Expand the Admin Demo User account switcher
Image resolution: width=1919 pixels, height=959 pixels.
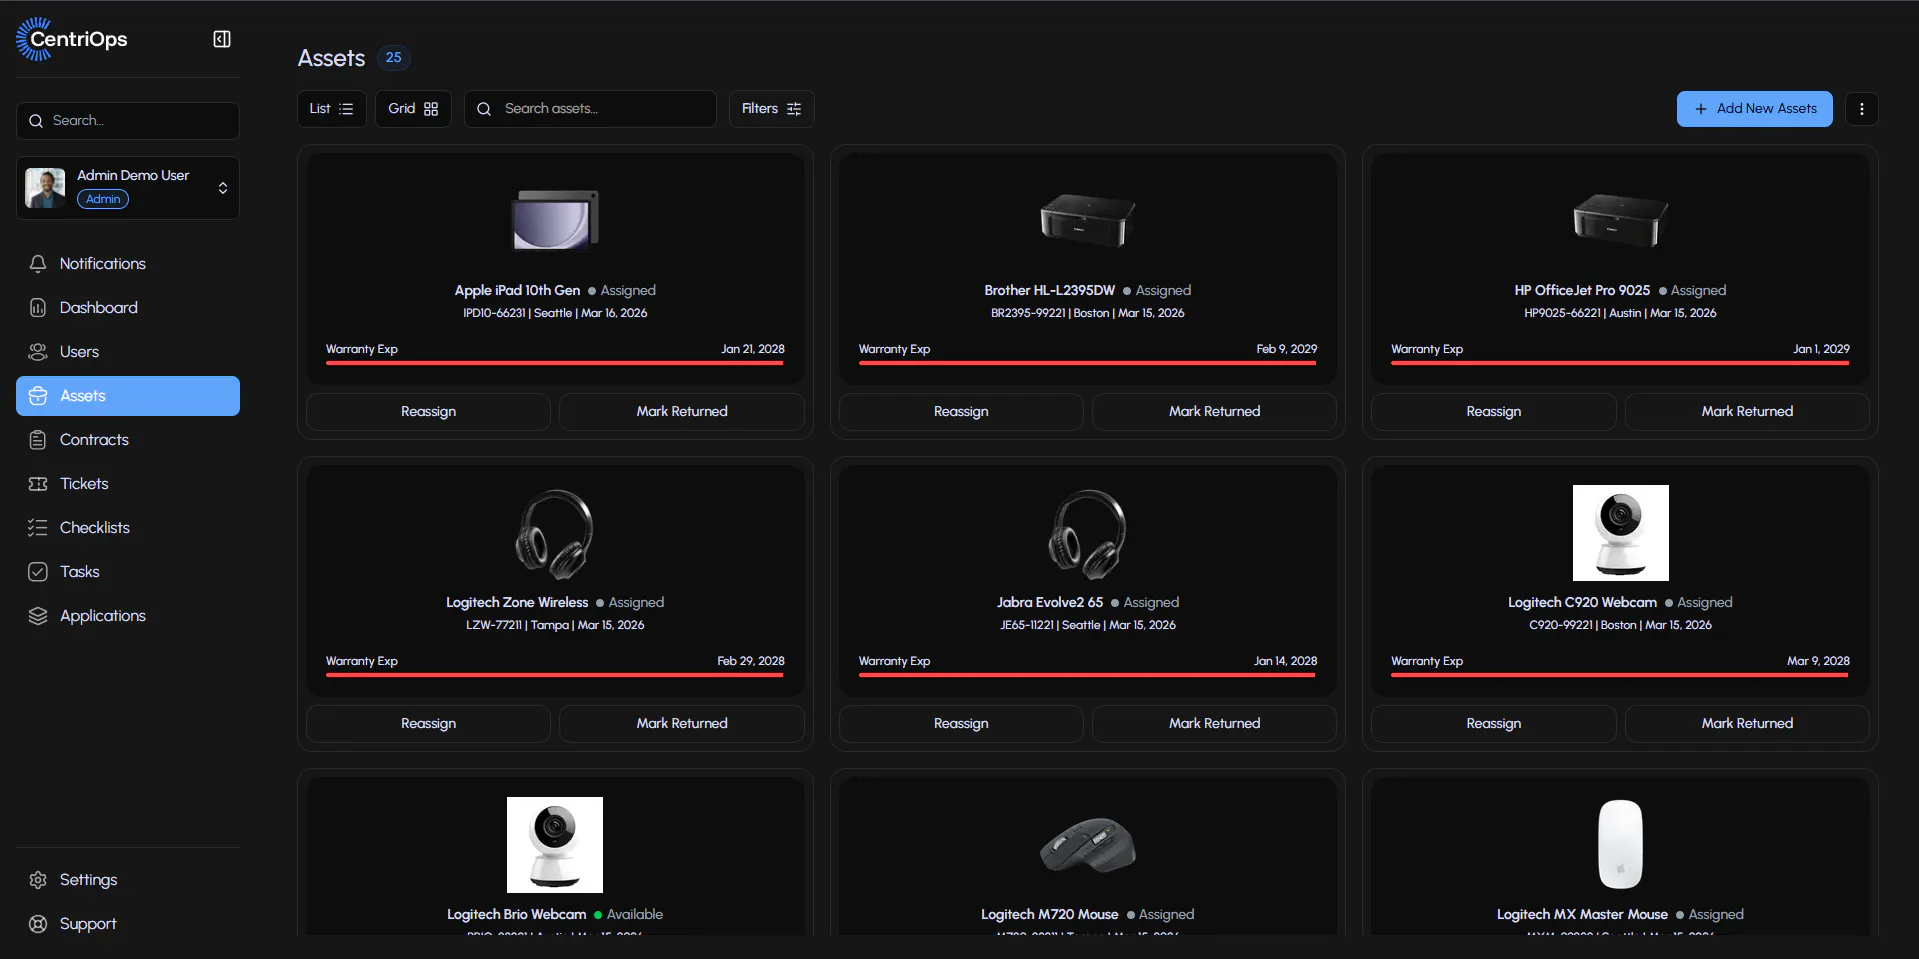point(223,188)
